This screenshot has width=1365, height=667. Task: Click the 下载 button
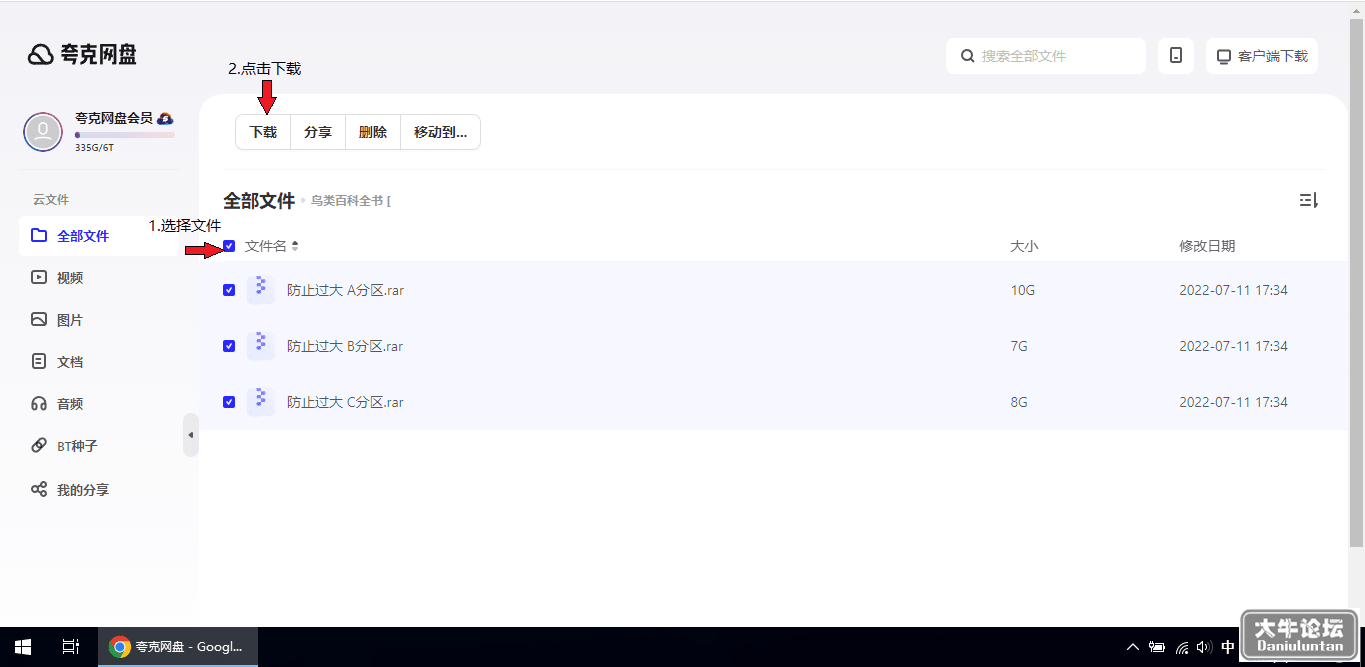[x=263, y=132]
